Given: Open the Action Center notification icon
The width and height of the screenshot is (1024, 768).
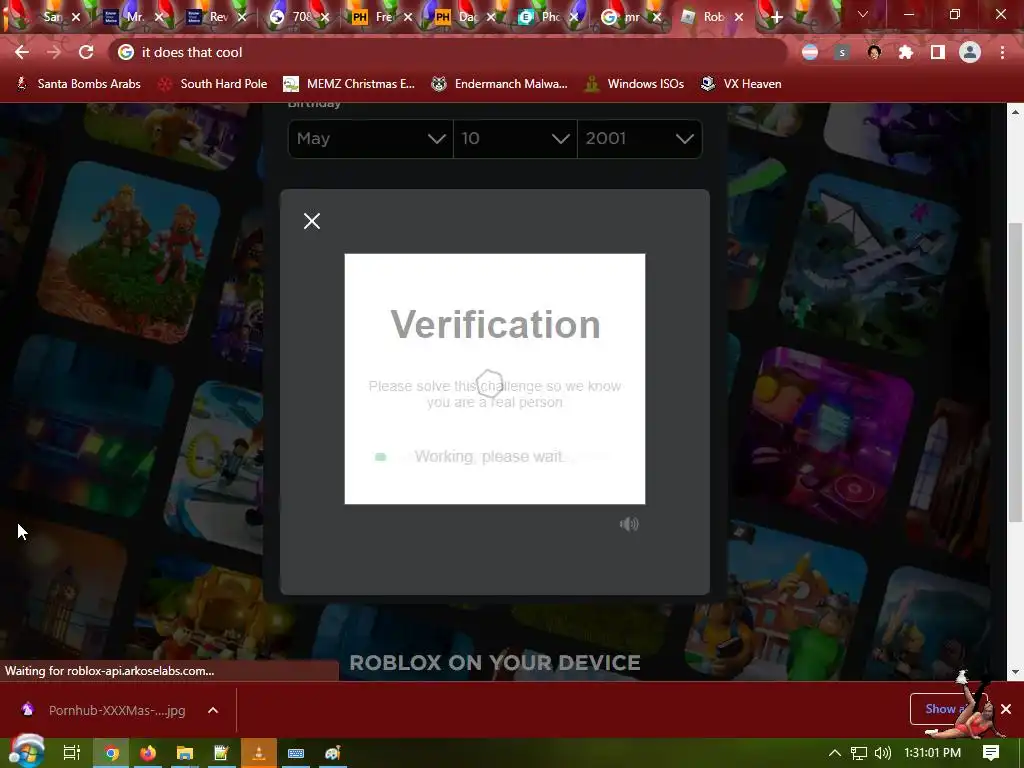Looking at the screenshot, I should tap(991, 753).
